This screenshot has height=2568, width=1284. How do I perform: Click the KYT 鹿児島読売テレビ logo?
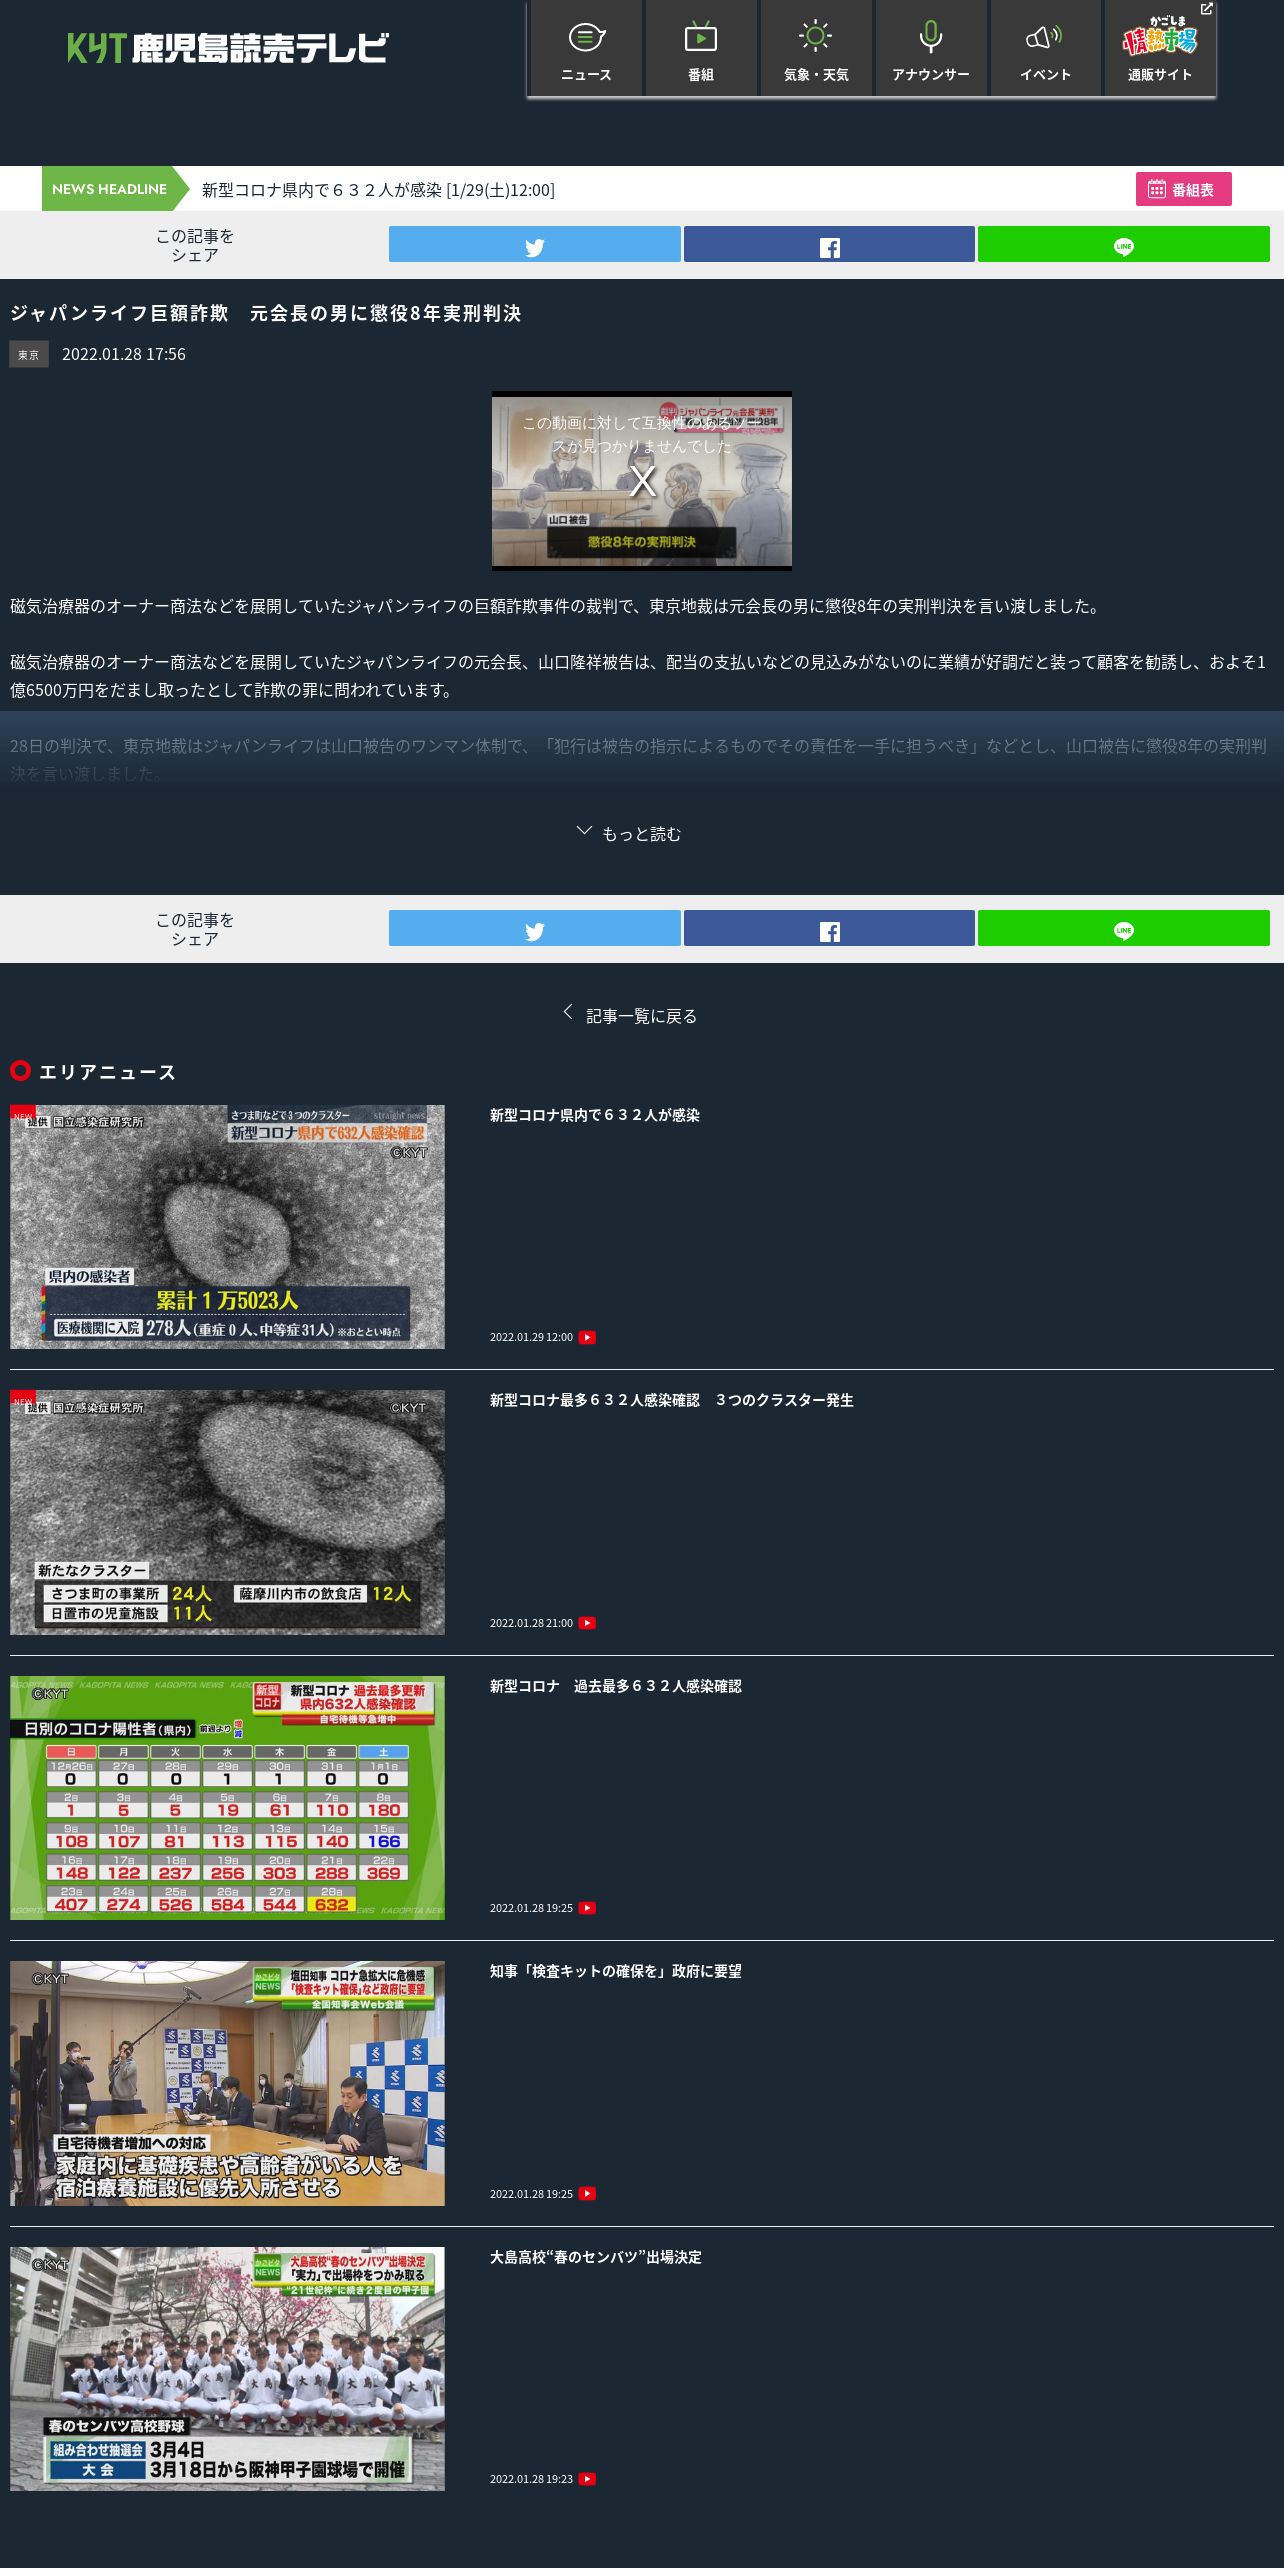coord(228,47)
